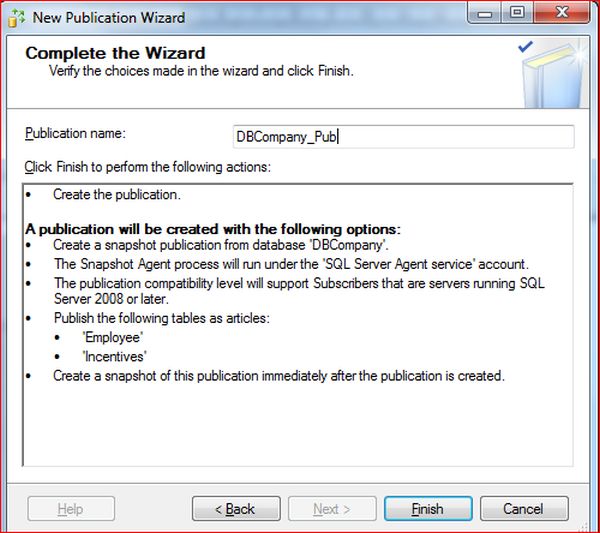Click 'Verify the choices made in the wizard' text

pos(201,71)
